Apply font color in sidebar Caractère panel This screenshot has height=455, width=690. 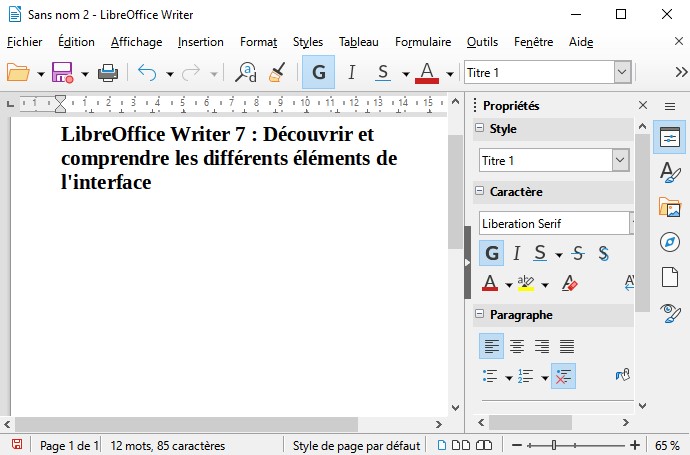click(x=490, y=283)
